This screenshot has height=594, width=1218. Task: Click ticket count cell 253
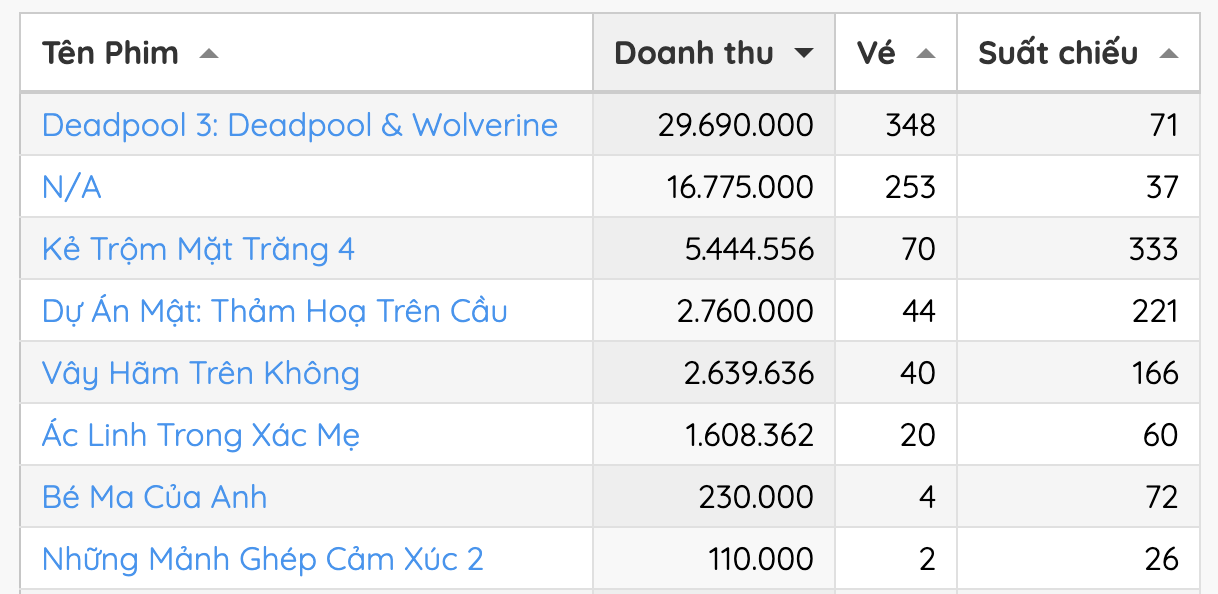click(910, 187)
